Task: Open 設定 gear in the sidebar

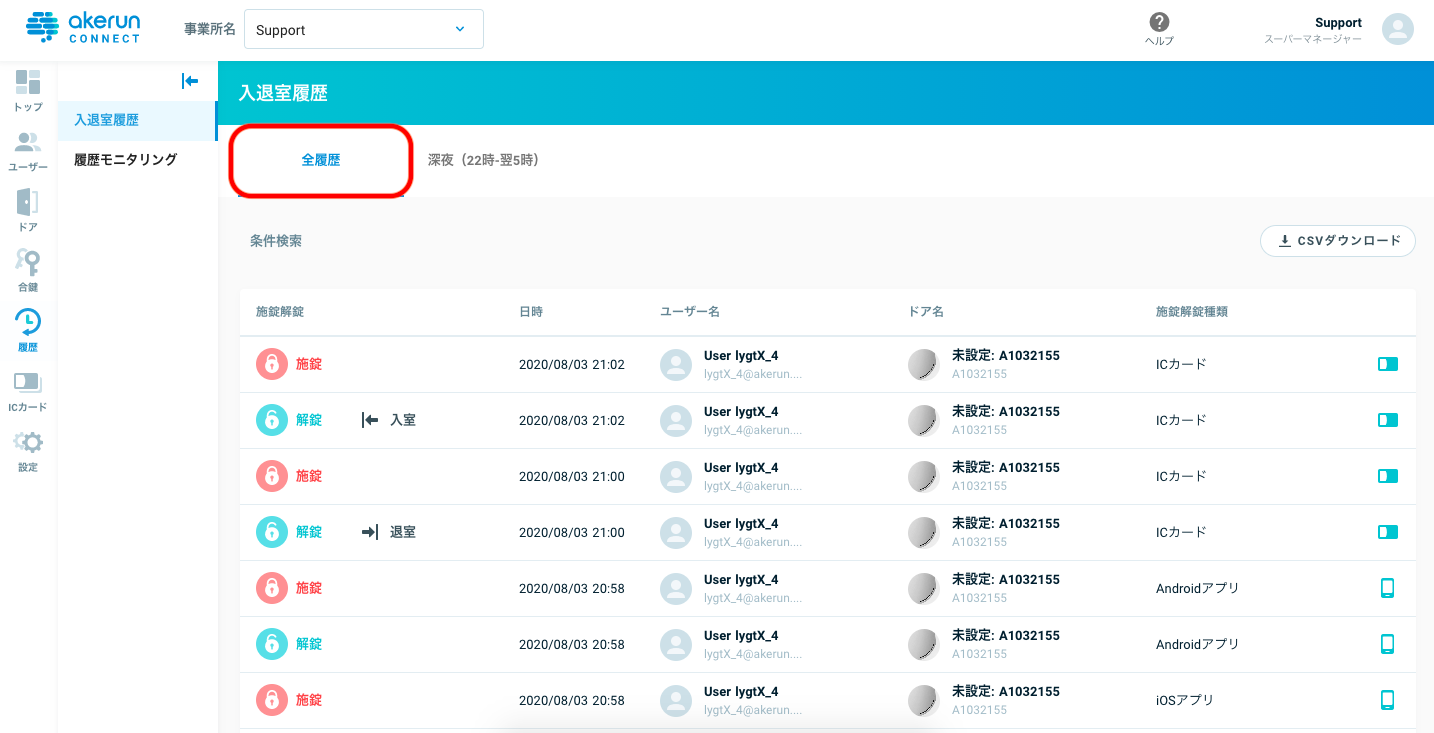Action: [x=28, y=450]
